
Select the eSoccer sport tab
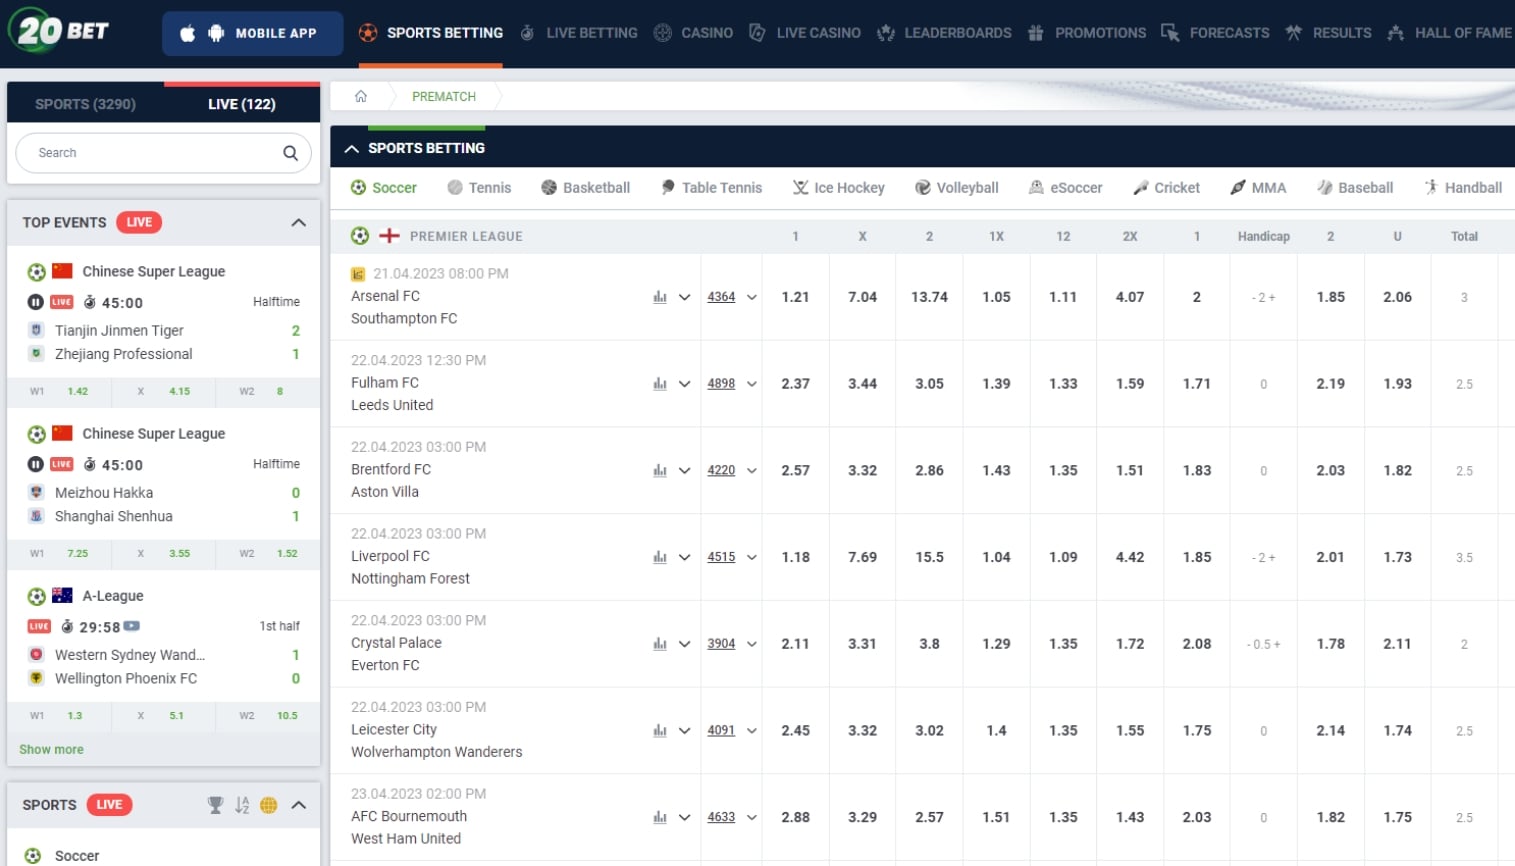(x=1065, y=188)
